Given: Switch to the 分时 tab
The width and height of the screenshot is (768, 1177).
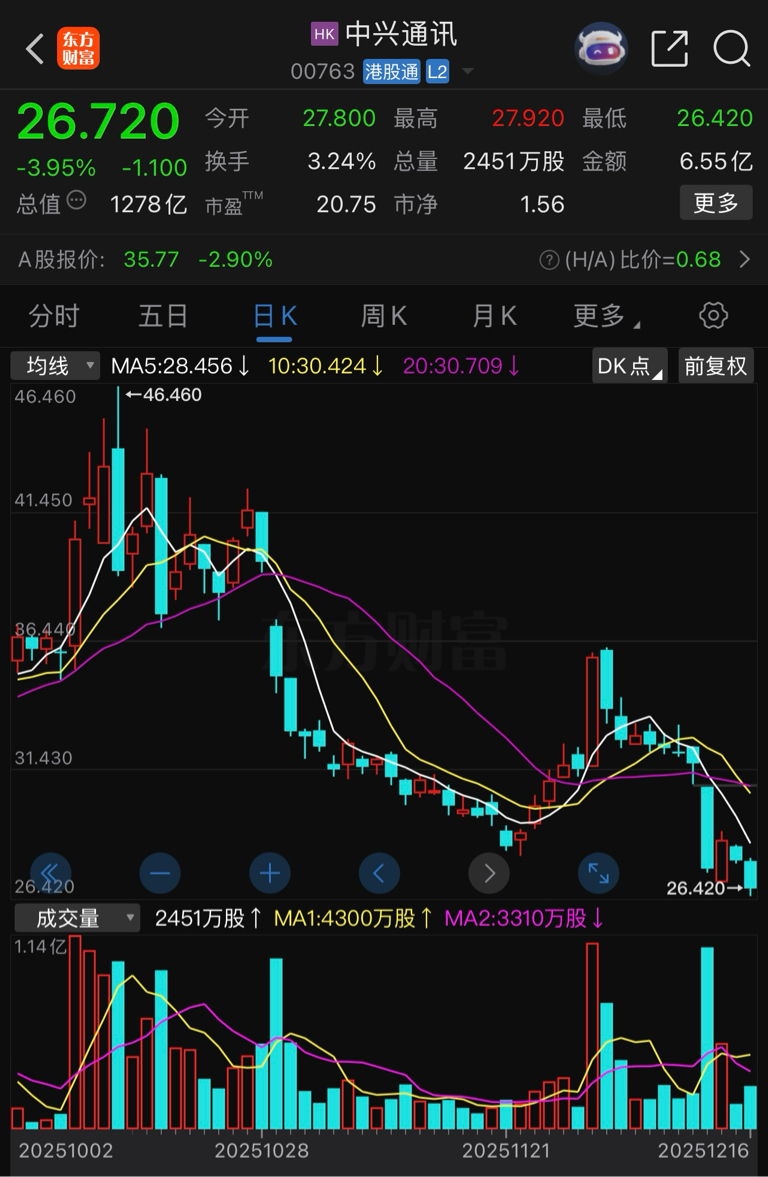Looking at the screenshot, I should [53, 316].
